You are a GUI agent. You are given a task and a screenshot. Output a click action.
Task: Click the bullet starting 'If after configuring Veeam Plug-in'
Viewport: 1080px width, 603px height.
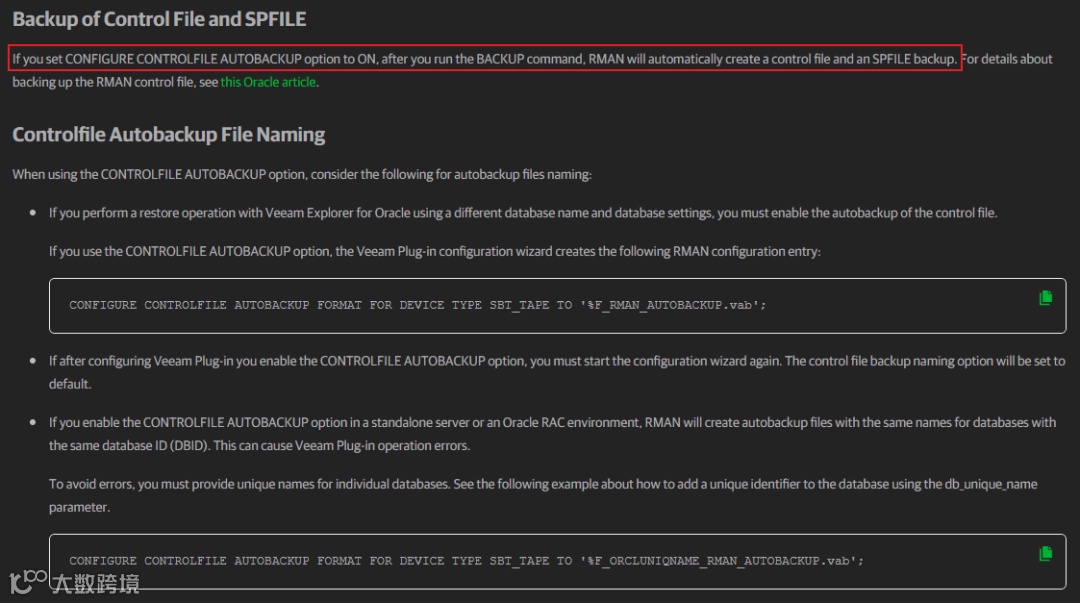(557, 372)
